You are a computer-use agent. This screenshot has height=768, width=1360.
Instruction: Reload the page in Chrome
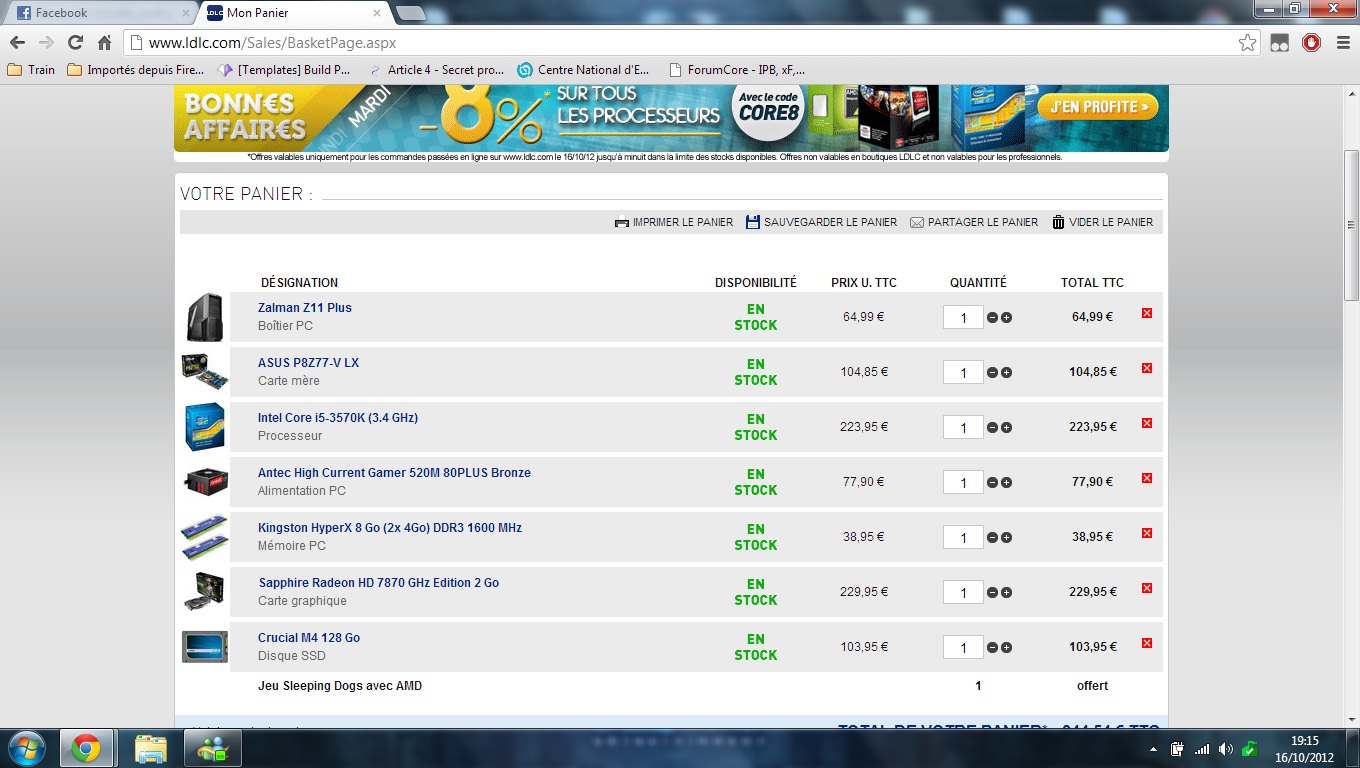pyautogui.click(x=75, y=43)
